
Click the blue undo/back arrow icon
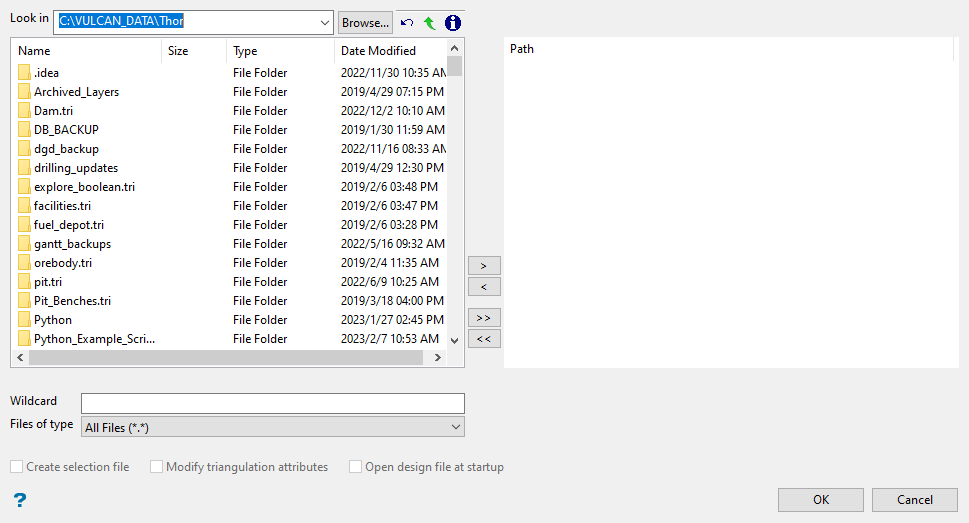tap(406, 22)
